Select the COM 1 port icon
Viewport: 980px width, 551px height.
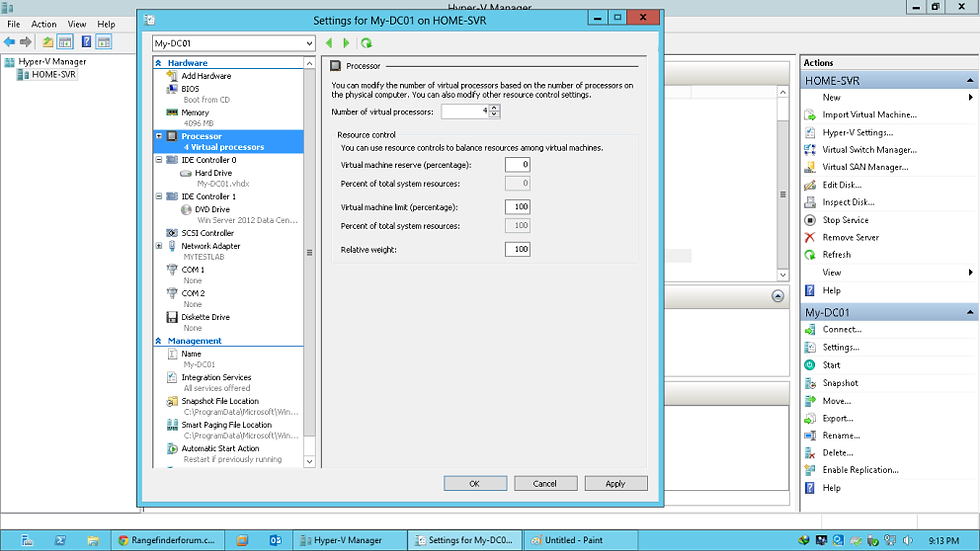tap(172, 270)
